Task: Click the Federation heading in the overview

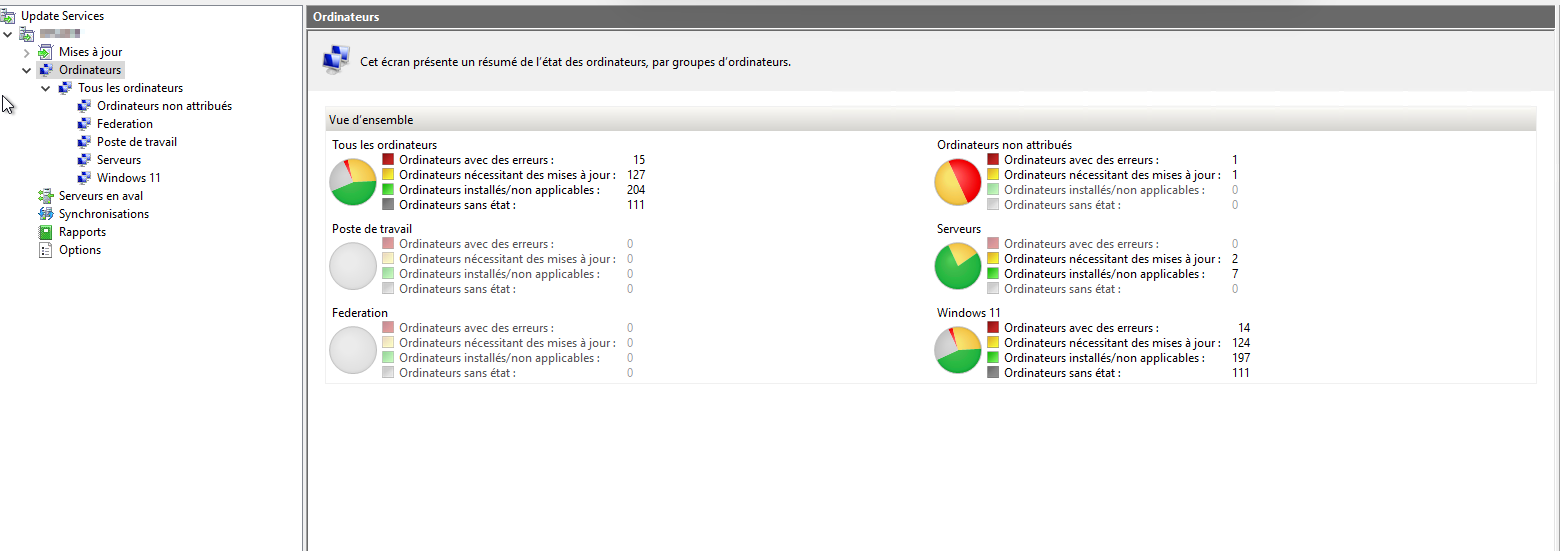Action: click(x=360, y=313)
